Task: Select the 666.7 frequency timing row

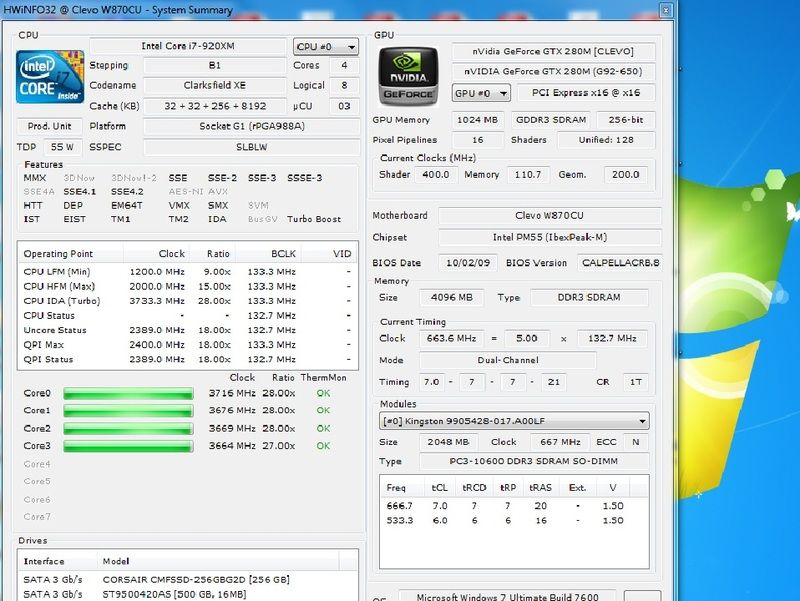Action: [514, 506]
